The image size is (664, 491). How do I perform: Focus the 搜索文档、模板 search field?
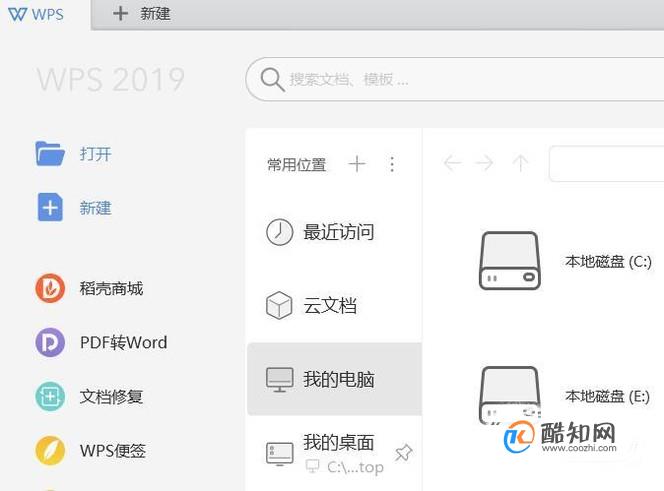(455, 79)
